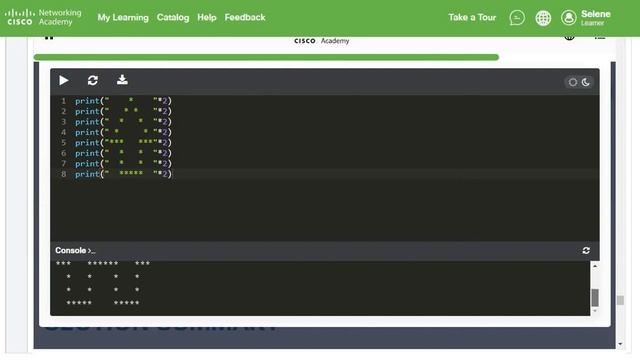Click the console vertical scrollbar thumb

click(595, 298)
